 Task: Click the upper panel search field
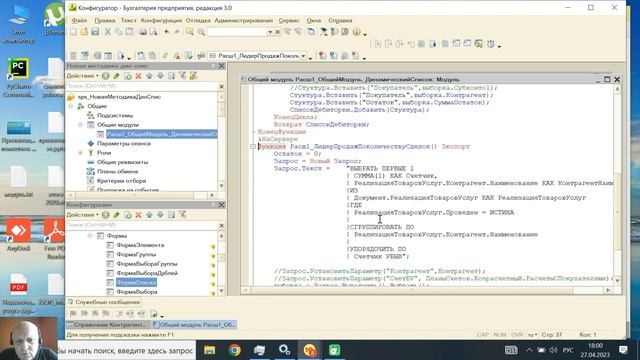point(141,86)
